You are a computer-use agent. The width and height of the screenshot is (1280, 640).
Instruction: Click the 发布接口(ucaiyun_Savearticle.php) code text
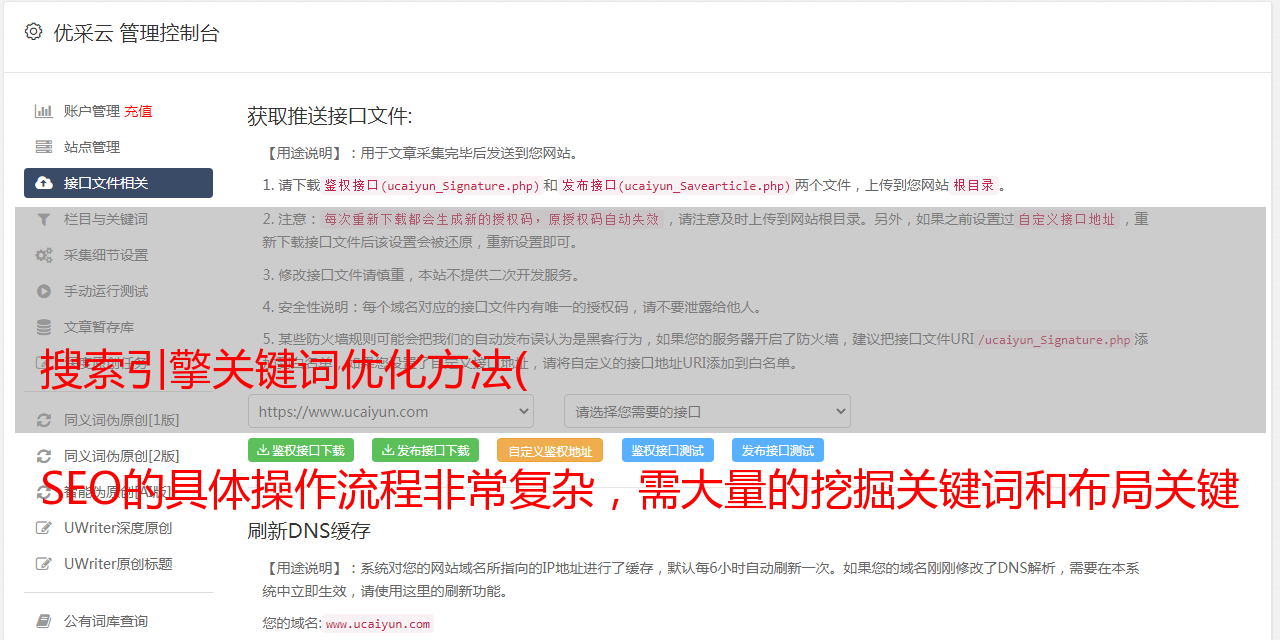click(676, 185)
